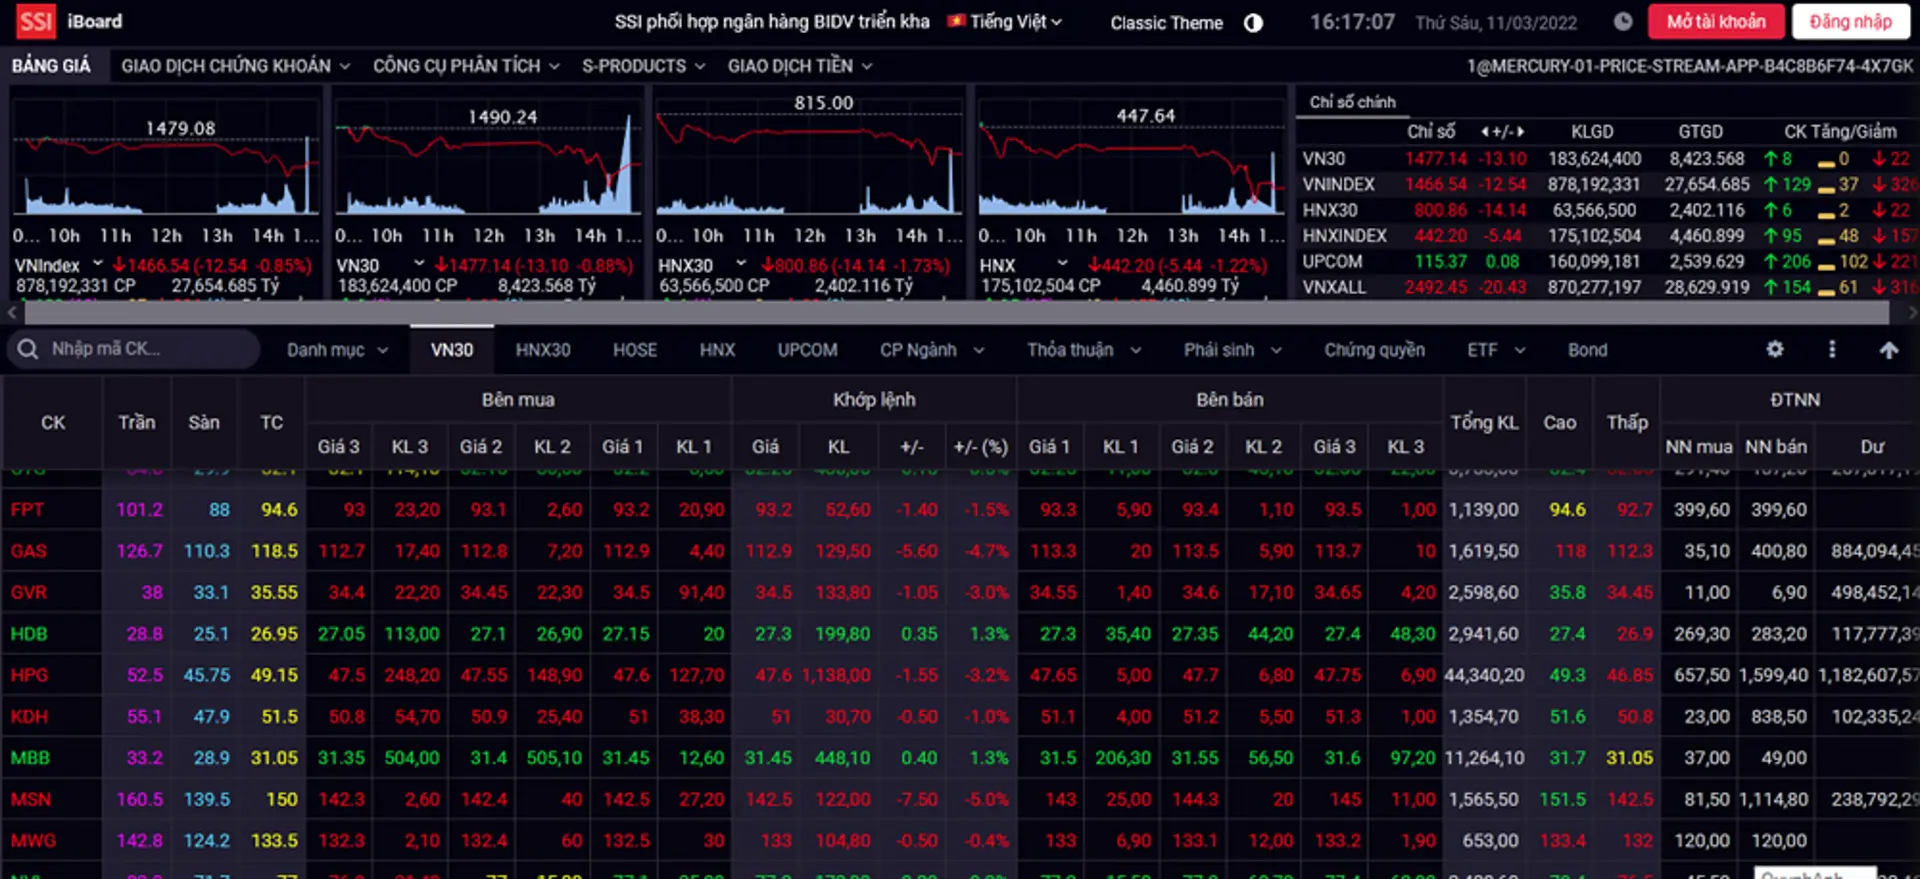The width and height of the screenshot is (1920, 879).
Task: Select the HDB stock ticker
Action: pos(29,634)
